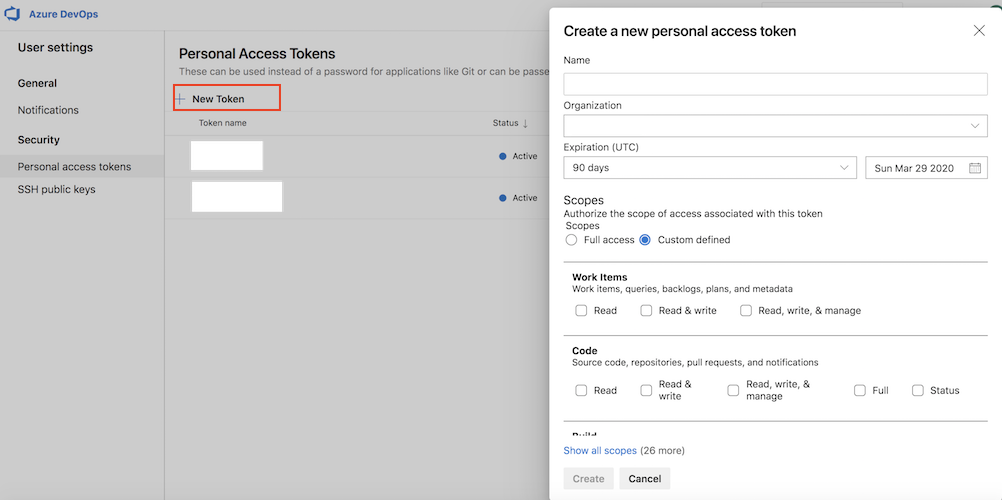Enable Work Items Read checkbox

pos(581,311)
